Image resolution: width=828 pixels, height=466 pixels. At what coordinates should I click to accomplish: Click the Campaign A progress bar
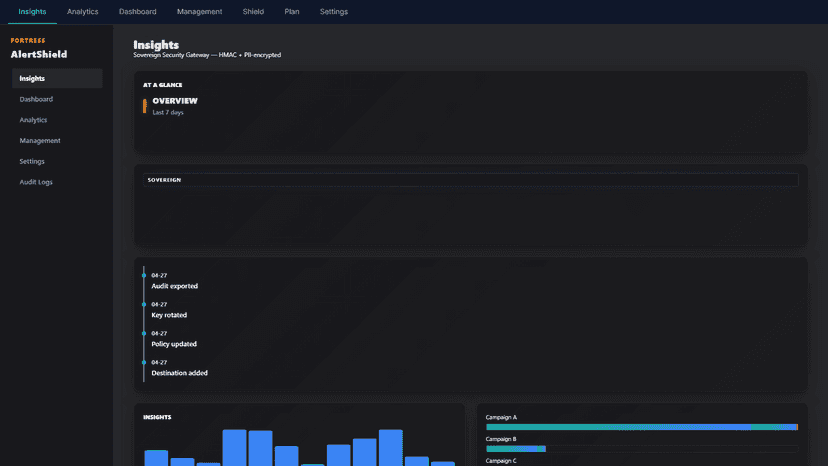pos(642,427)
